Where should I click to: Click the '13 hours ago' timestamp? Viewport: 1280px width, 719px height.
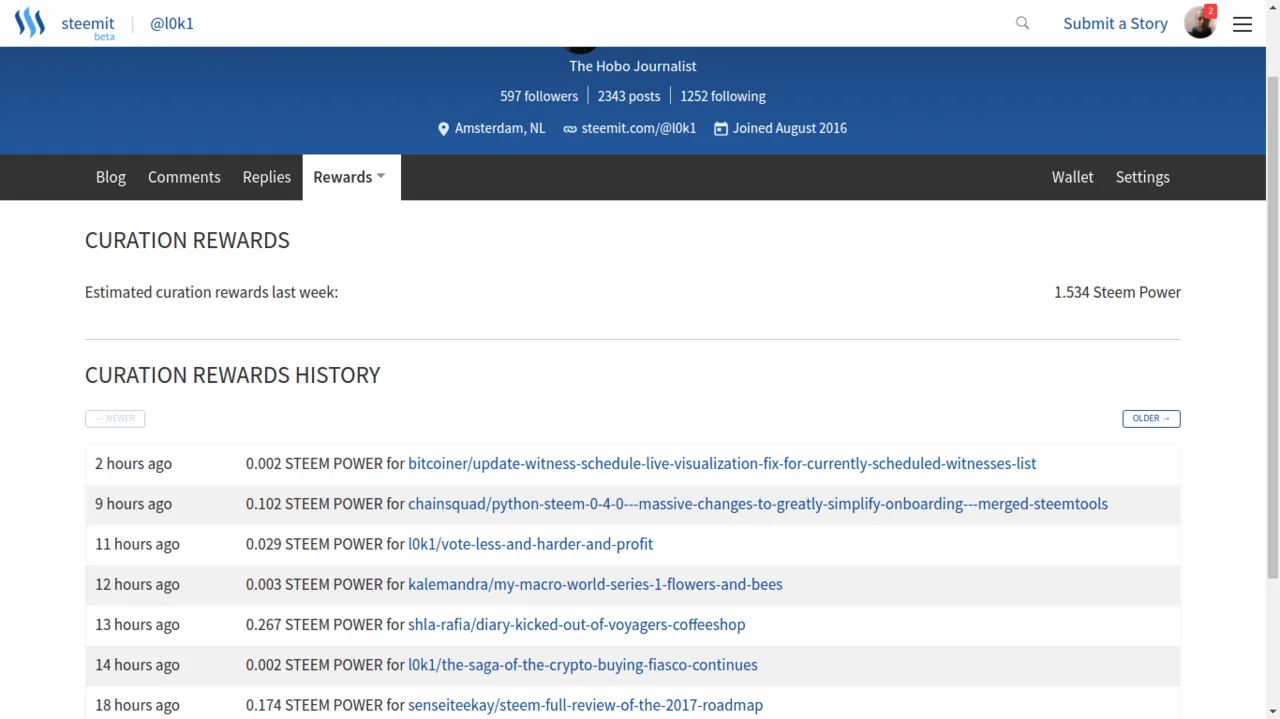(x=137, y=624)
